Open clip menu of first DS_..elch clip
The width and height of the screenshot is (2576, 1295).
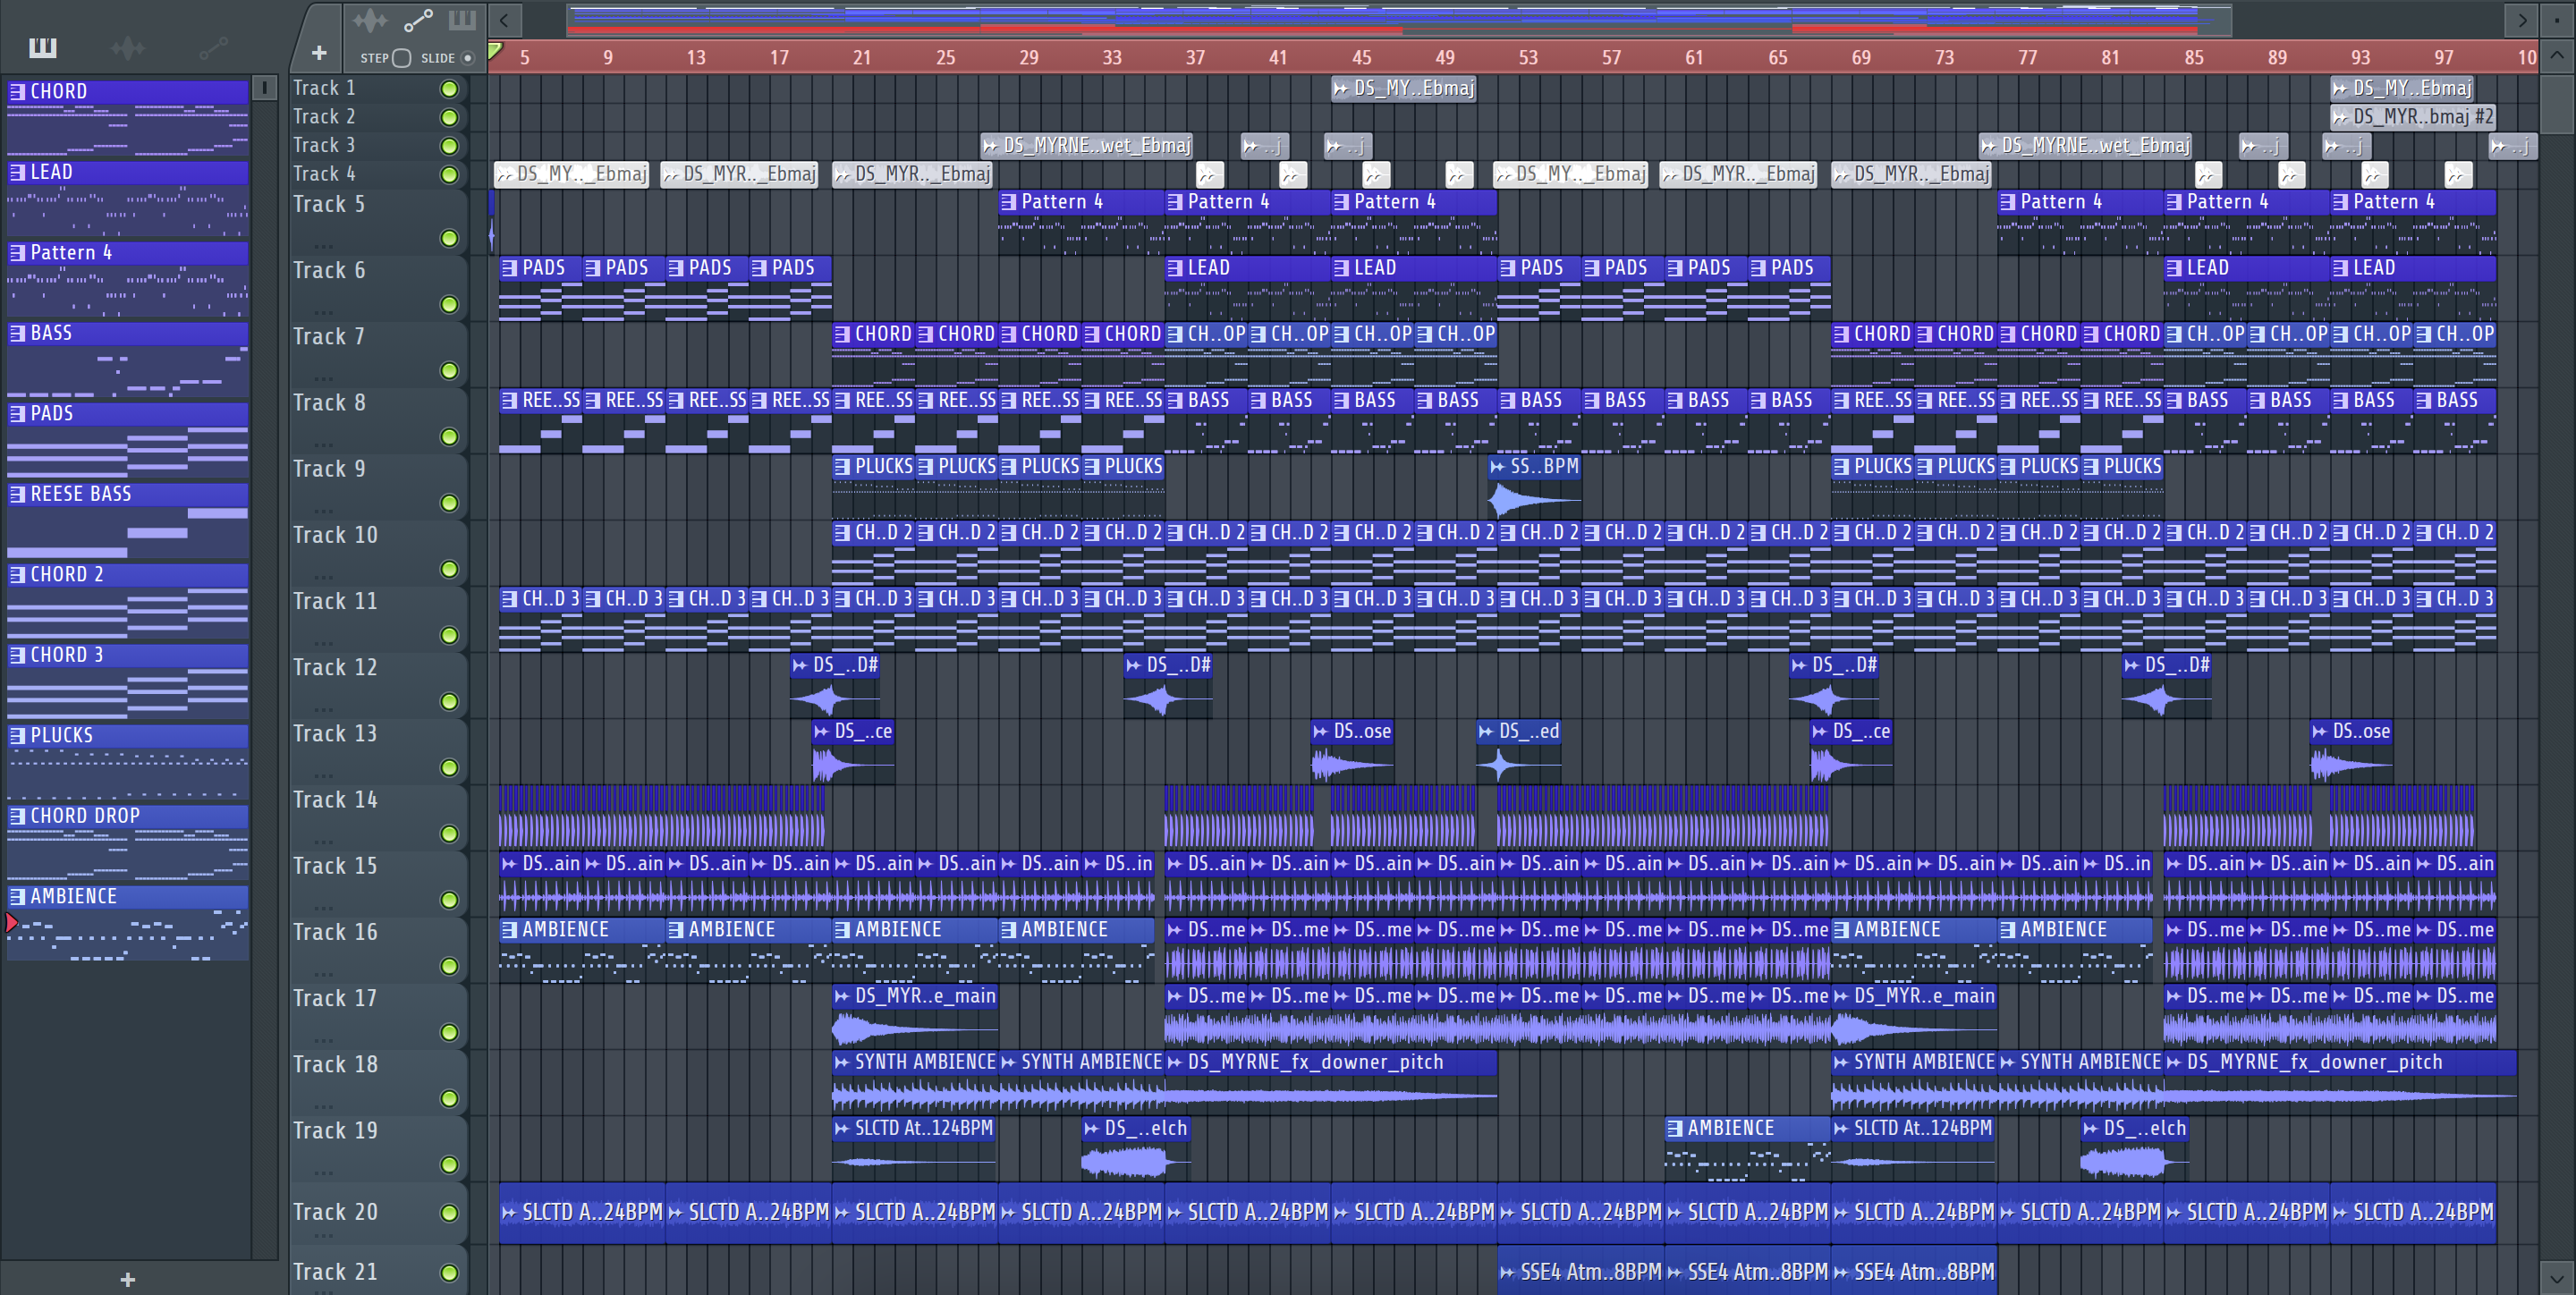pyautogui.click(x=1092, y=1129)
